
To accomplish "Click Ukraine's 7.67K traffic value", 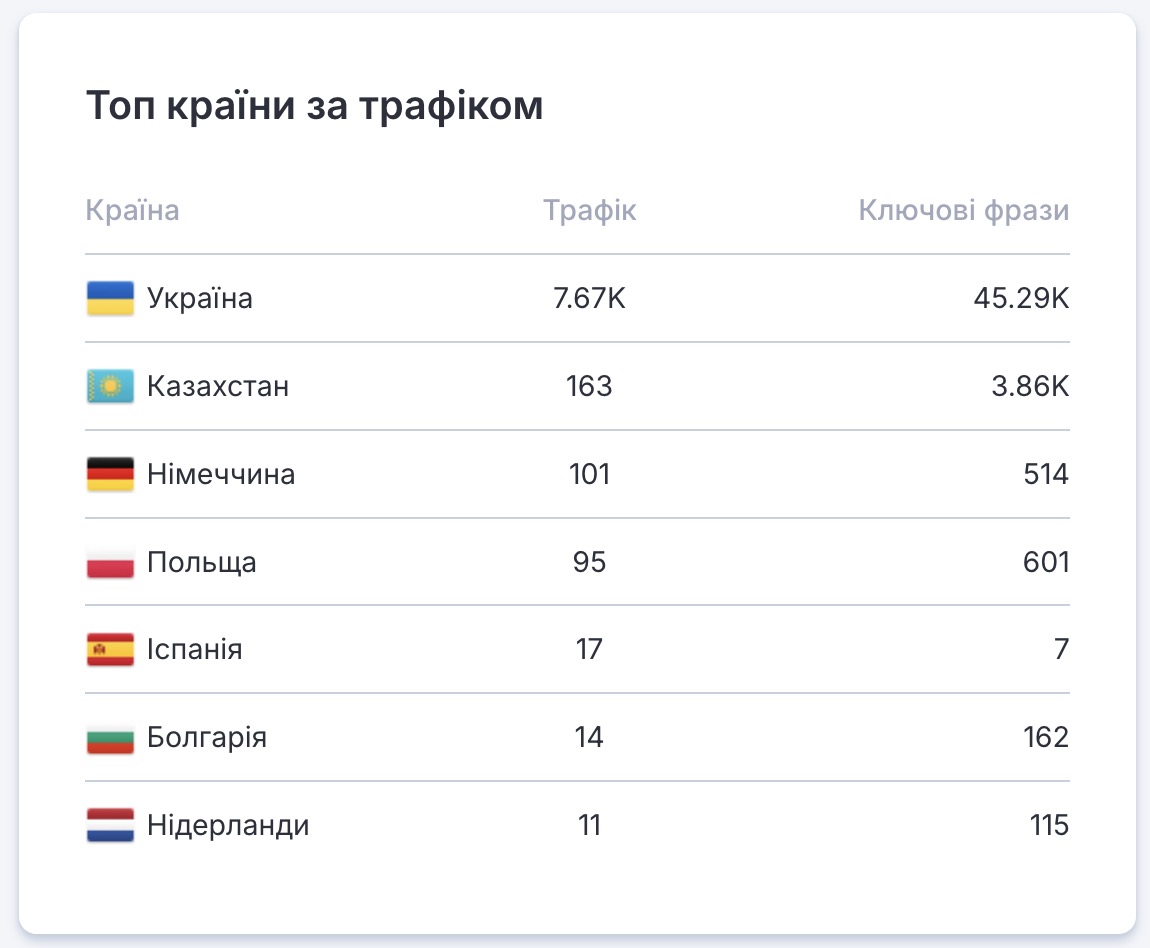I will click(589, 298).
